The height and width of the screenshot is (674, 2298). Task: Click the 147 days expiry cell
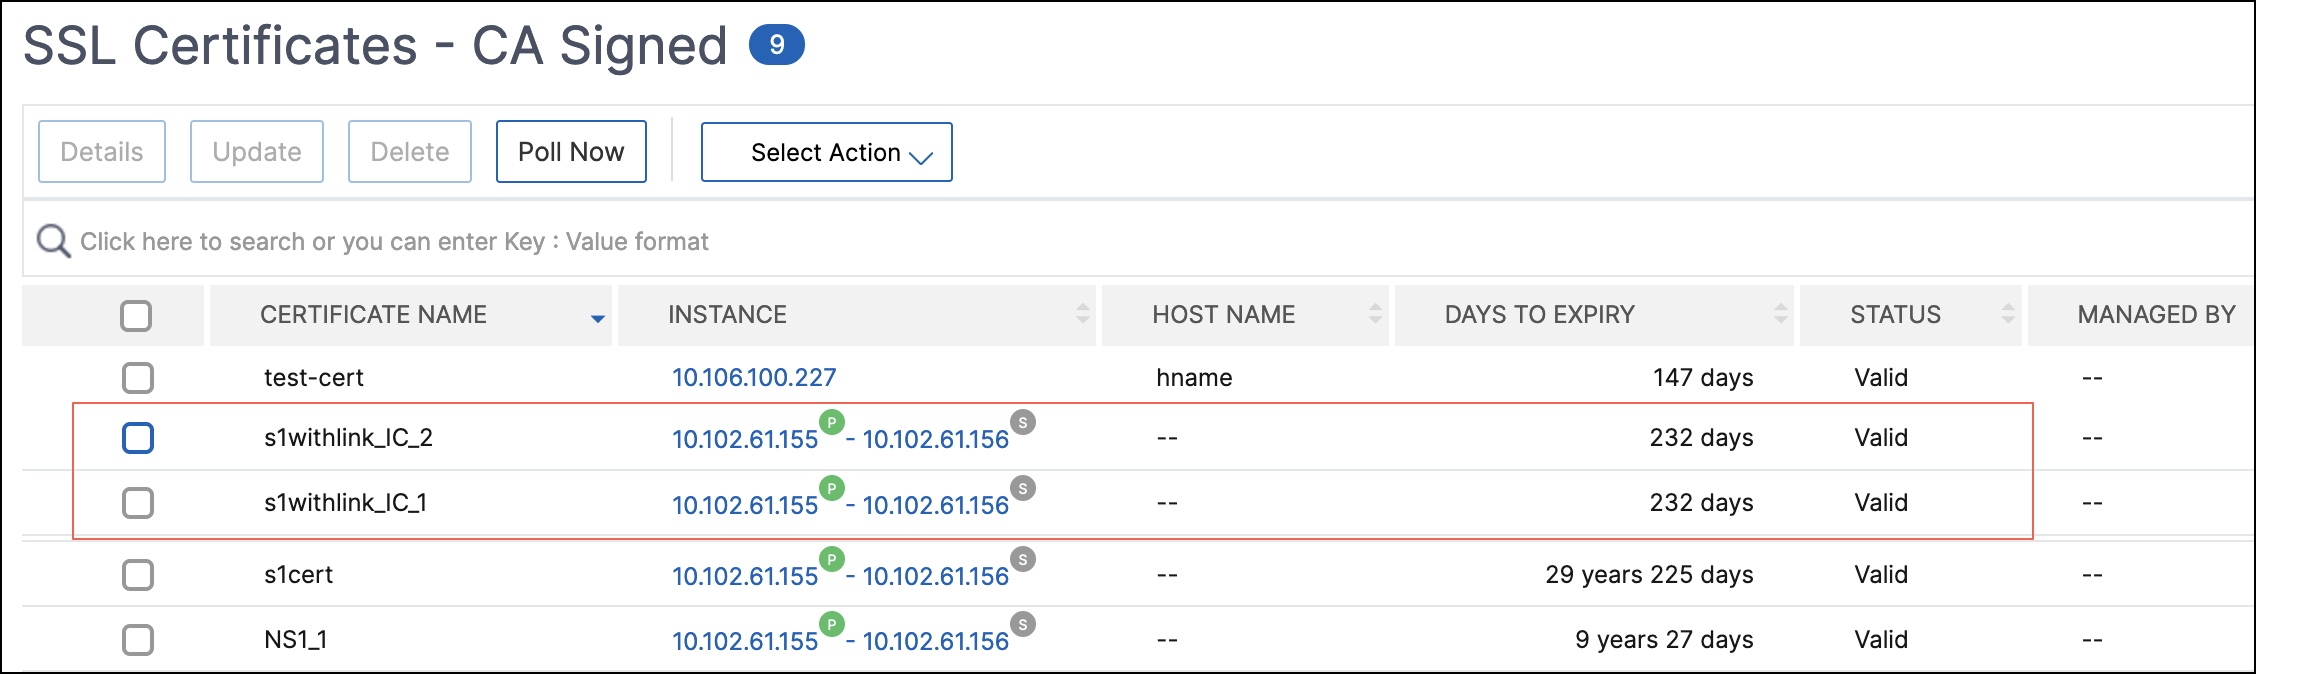pyautogui.click(x=1703, y=377)
